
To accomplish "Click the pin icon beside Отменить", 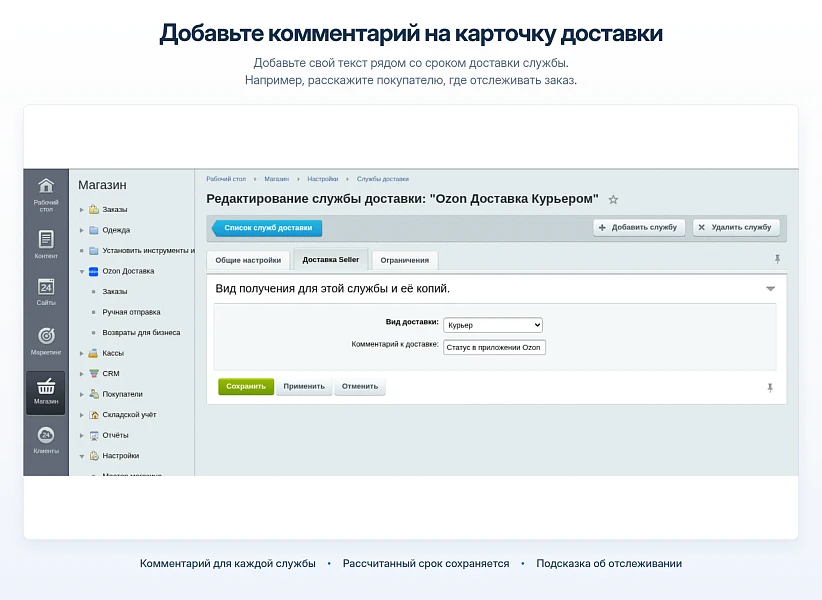I will coord(770,388).
